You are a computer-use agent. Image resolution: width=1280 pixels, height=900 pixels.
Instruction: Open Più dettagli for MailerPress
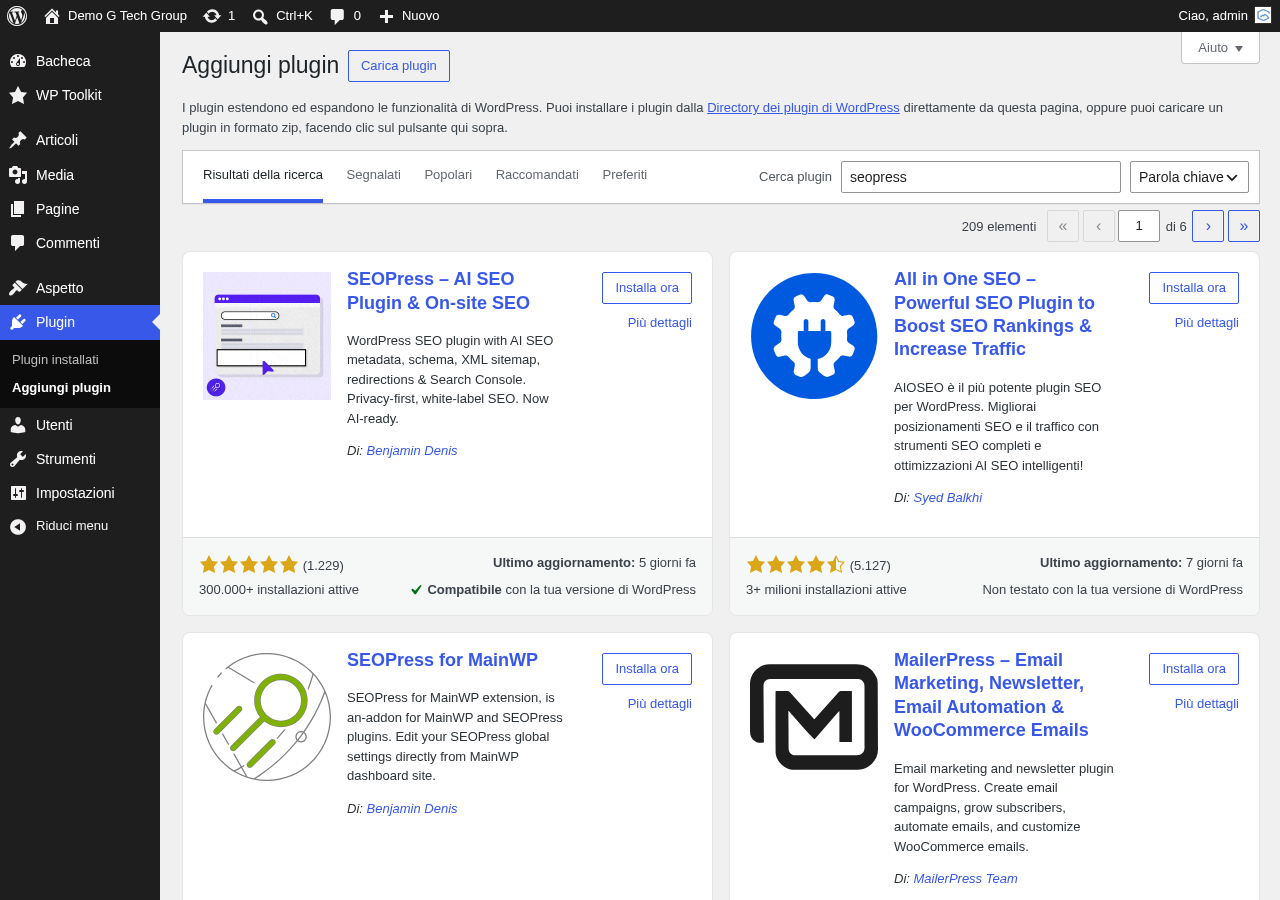(1207, 703)
